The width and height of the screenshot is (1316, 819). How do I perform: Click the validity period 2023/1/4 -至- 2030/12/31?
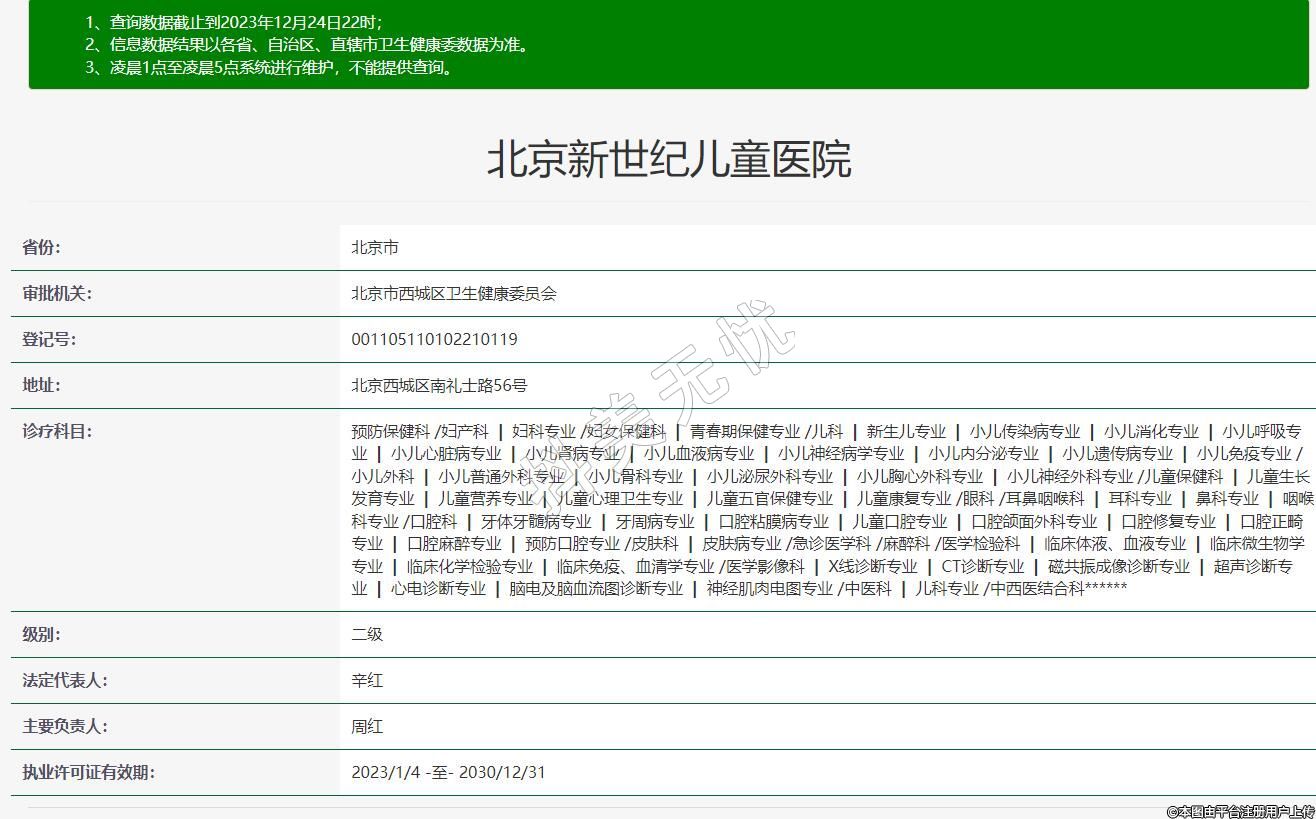click(448, 773)
